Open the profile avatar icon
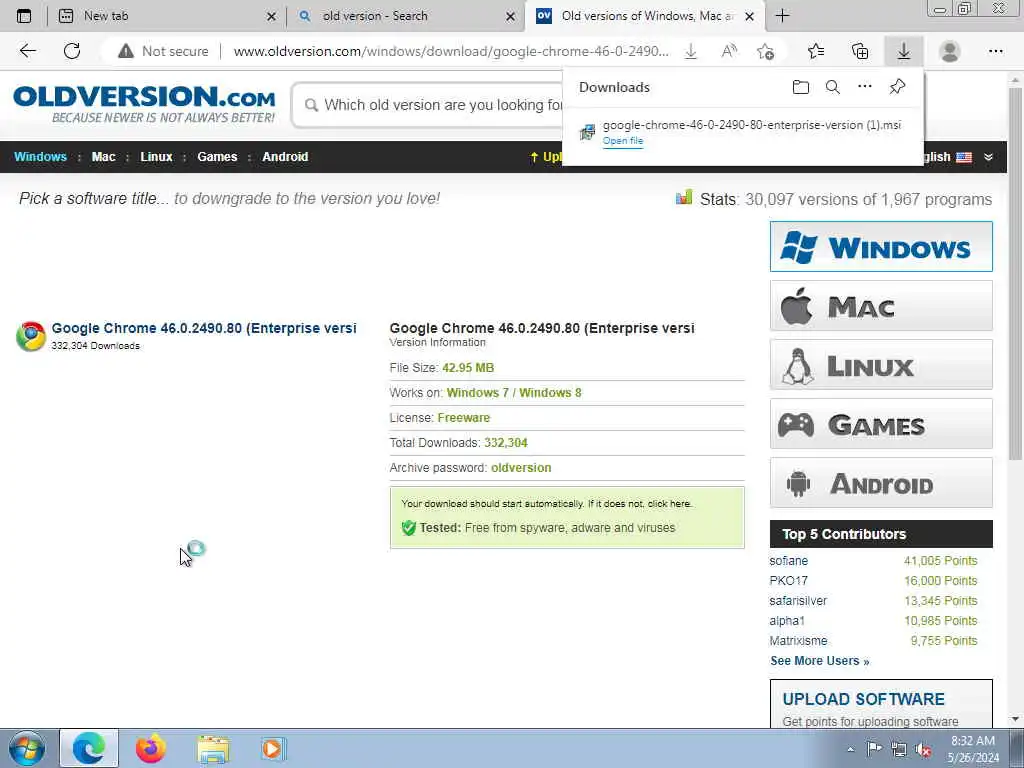 [x=950, y=51]
